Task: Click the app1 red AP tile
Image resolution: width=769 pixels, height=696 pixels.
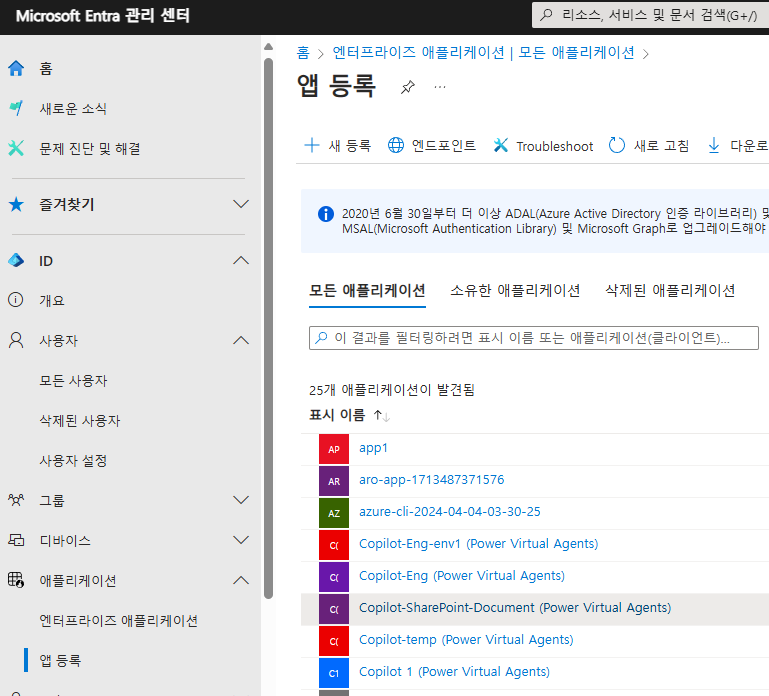Action: tap(334, 449)
